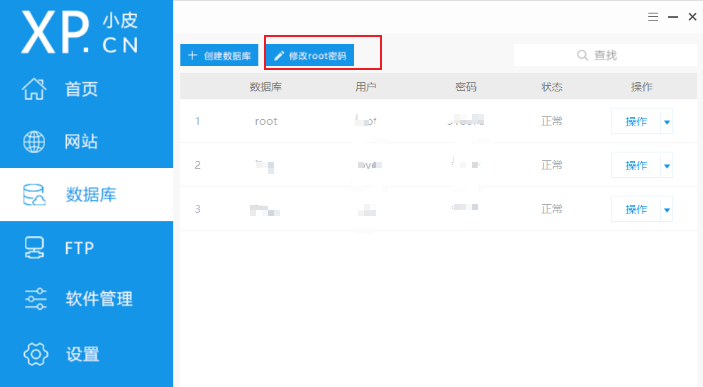Image resolution: width=703 pixels, height=387 pixels.
Task: Expand the 操作 dropdown arrow in row 2
Action: (x=667, y=166)
